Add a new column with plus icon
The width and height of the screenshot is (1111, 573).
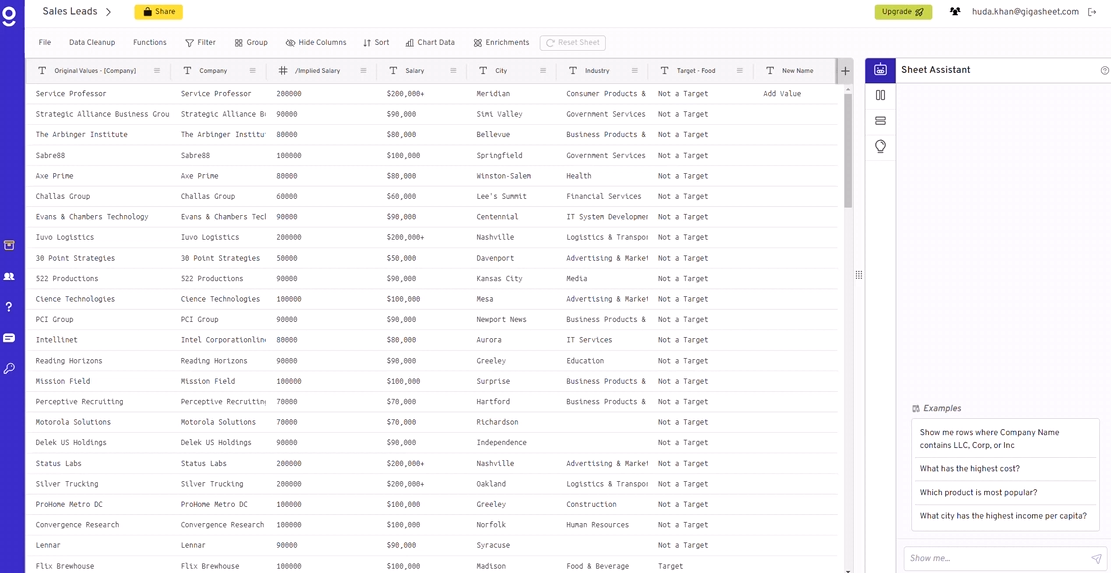(845, 71)
